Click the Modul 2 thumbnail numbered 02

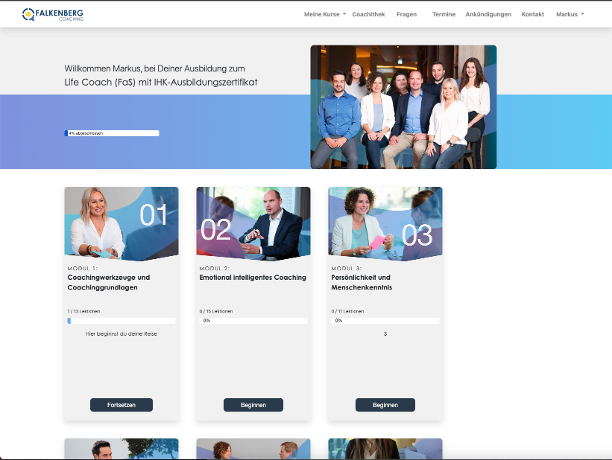[x=253, y=222]
